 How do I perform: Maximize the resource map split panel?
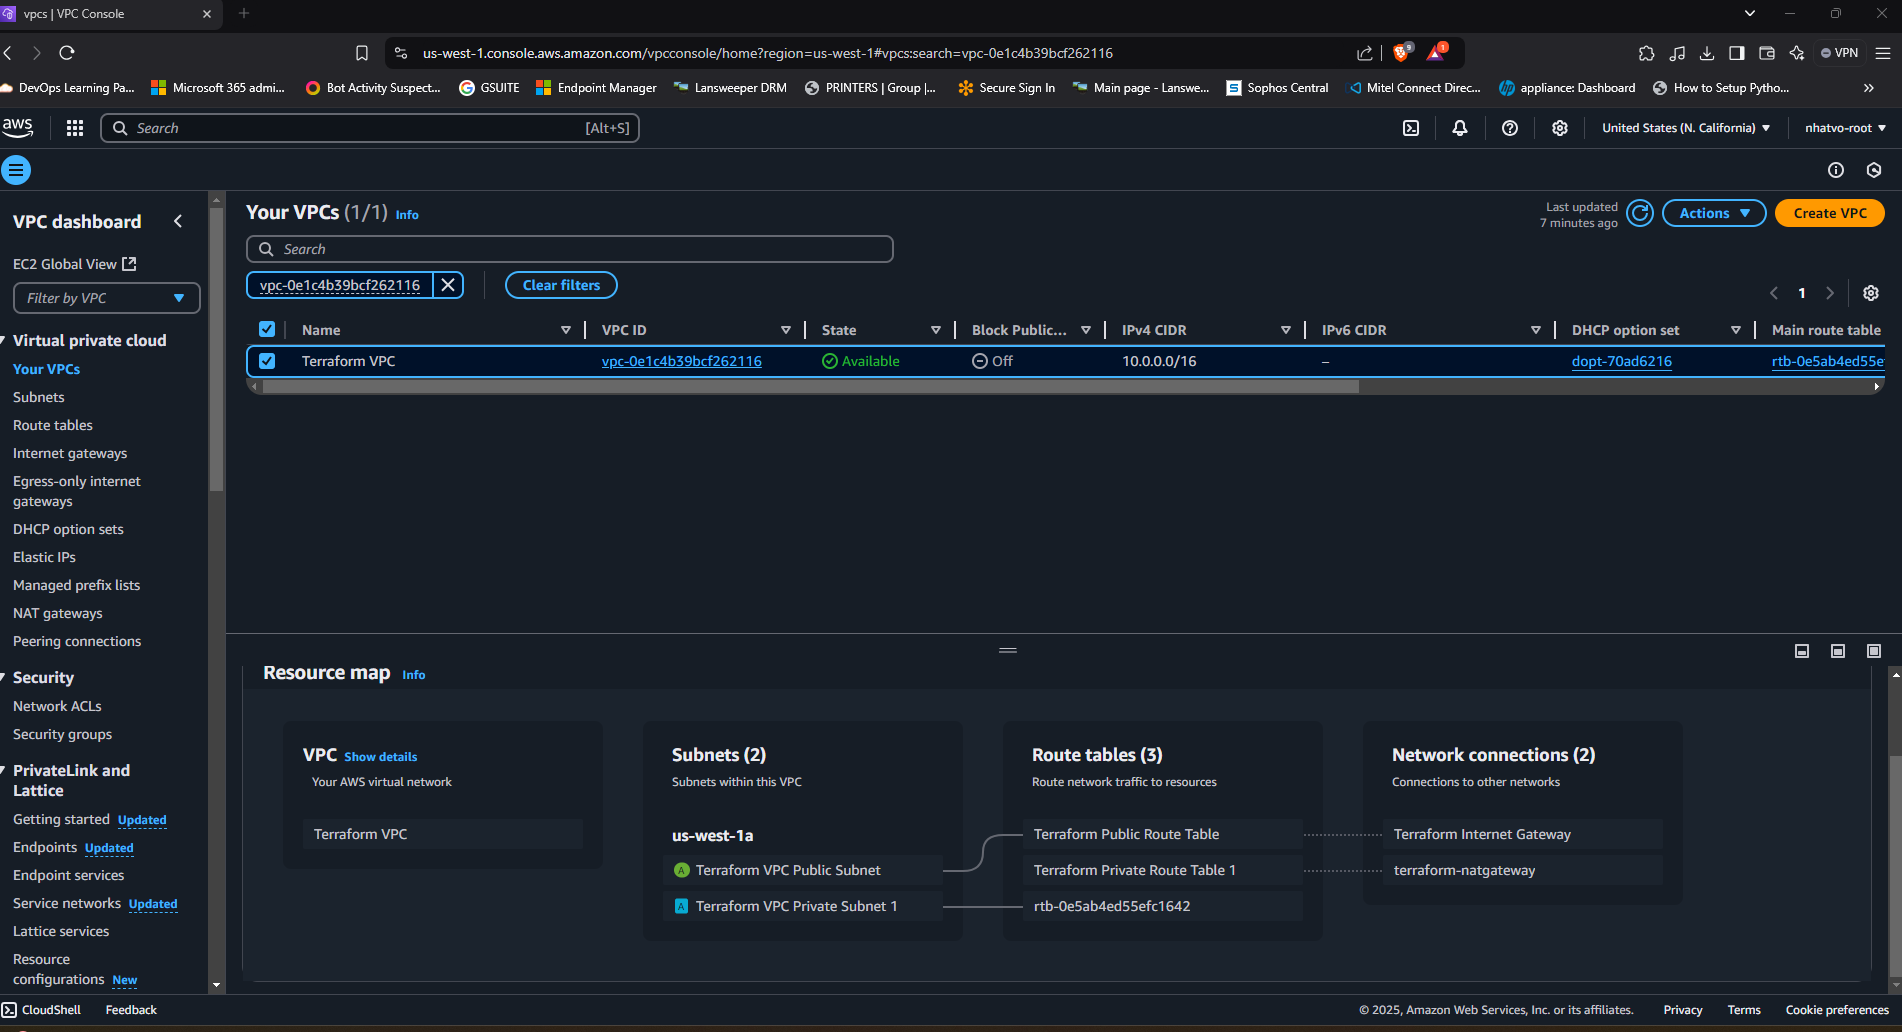point(1874,651)
